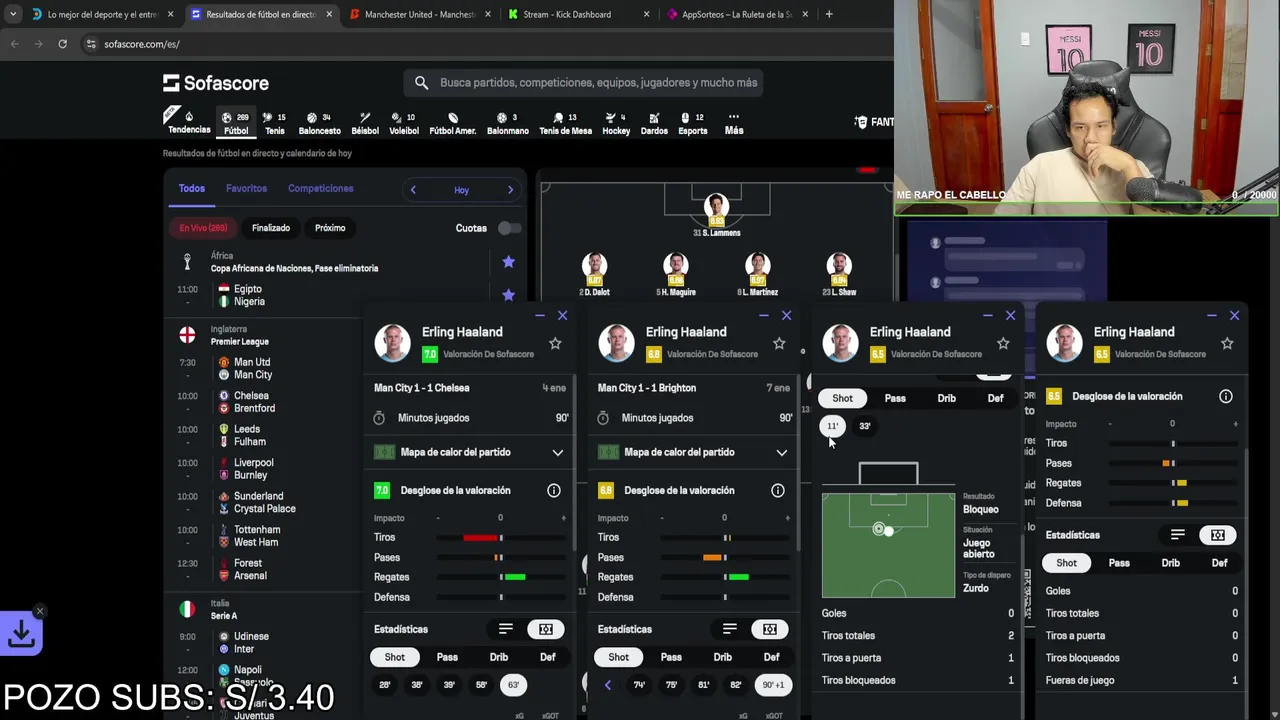Screen dimensions: 1280x720
Task: Select Def tab next to 11' shot map
Action: [995, 398]
